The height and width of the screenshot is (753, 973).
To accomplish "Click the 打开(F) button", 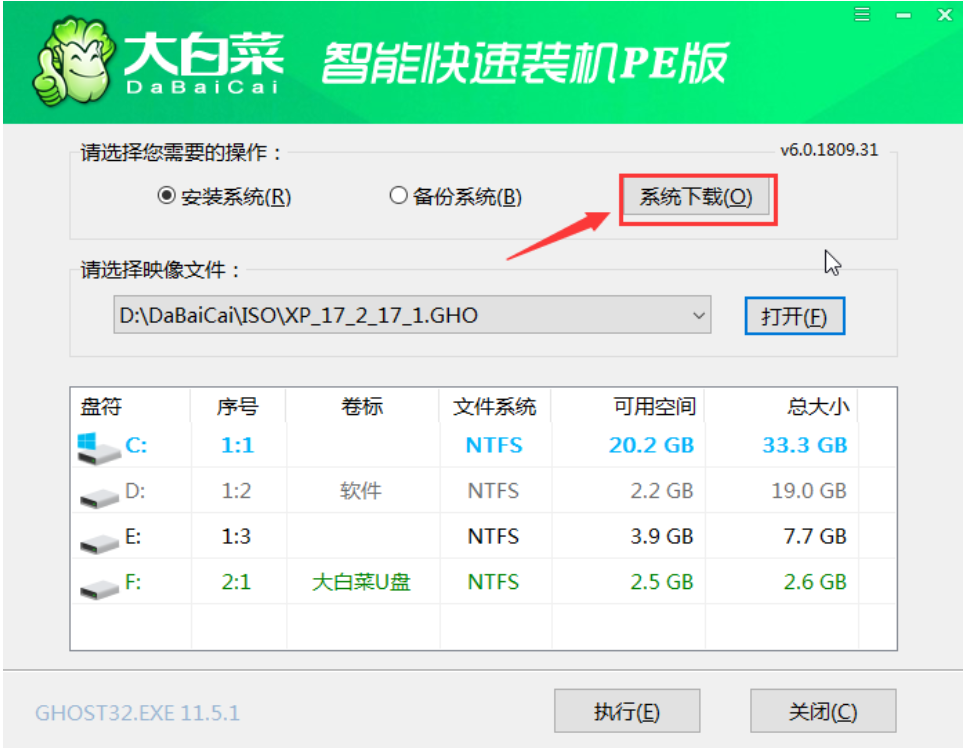I will [x=794, y=317].
